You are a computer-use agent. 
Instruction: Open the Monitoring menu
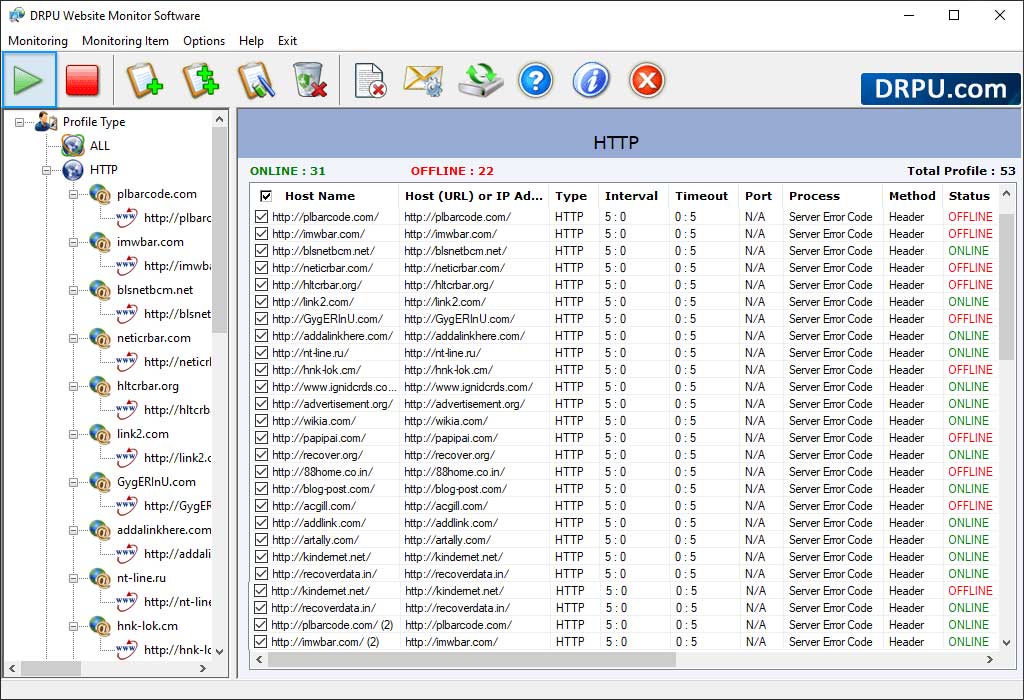pyautogui.click(x=38, y=40)
